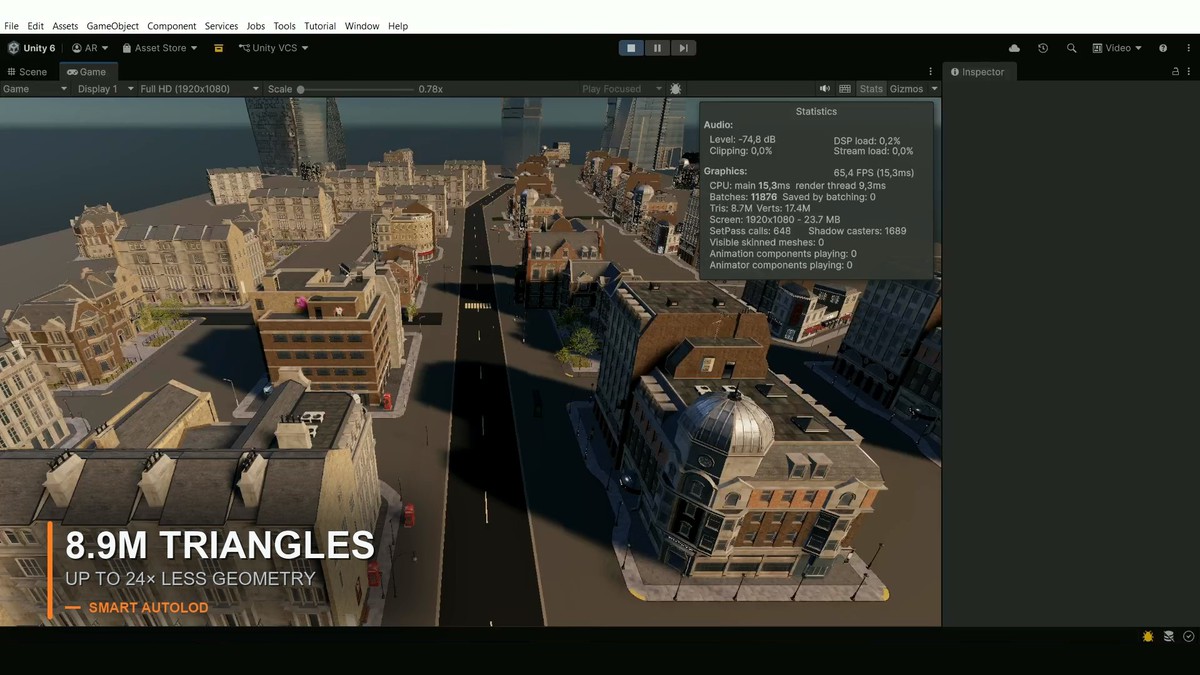
Task: Open the undo history icon
Action: pos(1043,48)
